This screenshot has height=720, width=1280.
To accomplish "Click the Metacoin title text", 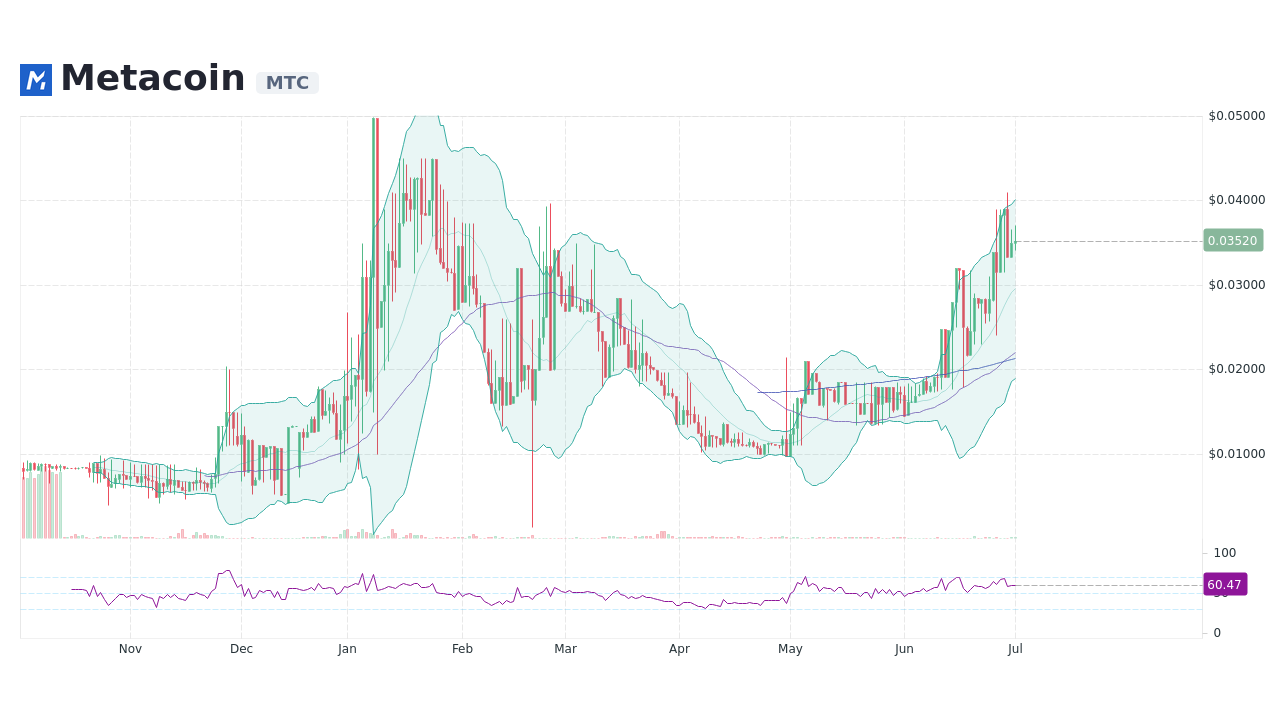I will click(x=152, y=77).
